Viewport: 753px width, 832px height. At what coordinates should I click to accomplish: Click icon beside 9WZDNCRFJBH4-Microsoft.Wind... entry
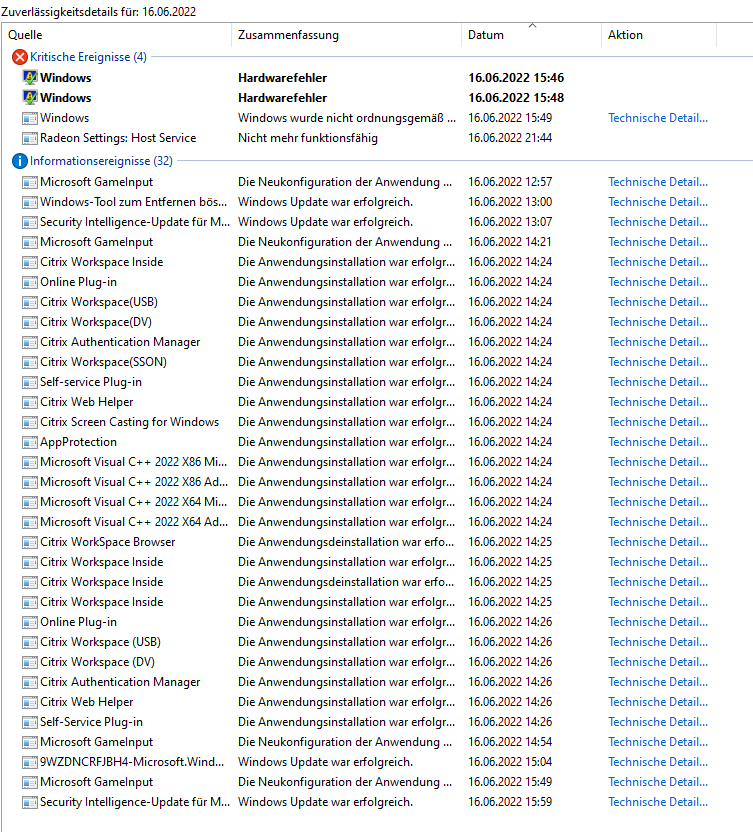click(x=30, y=762)
